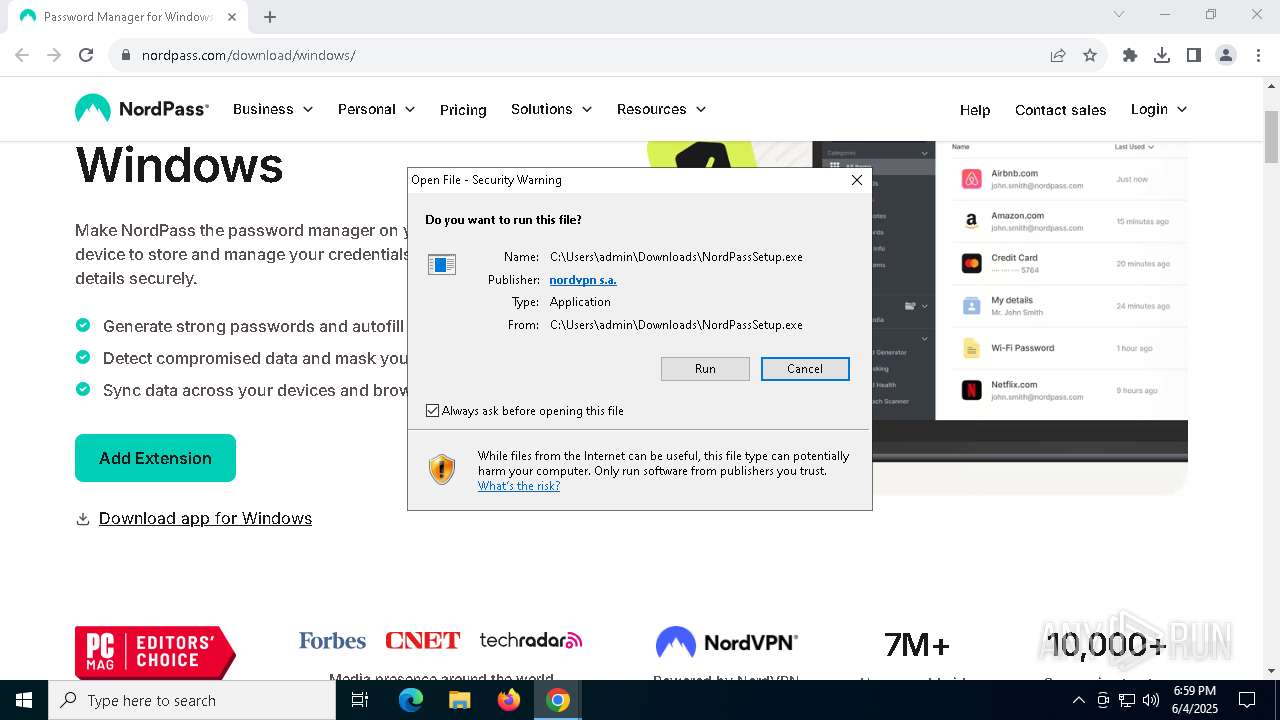
Task: Launch Microsoft Edge from taskbar
Action: (x=411, y=700)
